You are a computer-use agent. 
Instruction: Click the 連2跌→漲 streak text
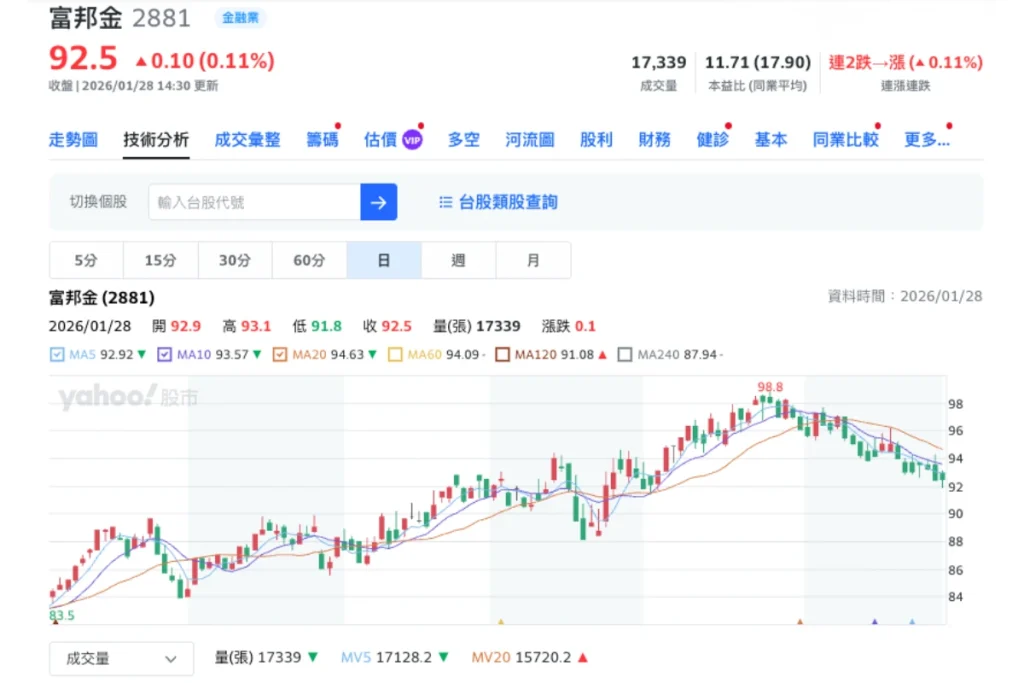click(x=905, y=63)
